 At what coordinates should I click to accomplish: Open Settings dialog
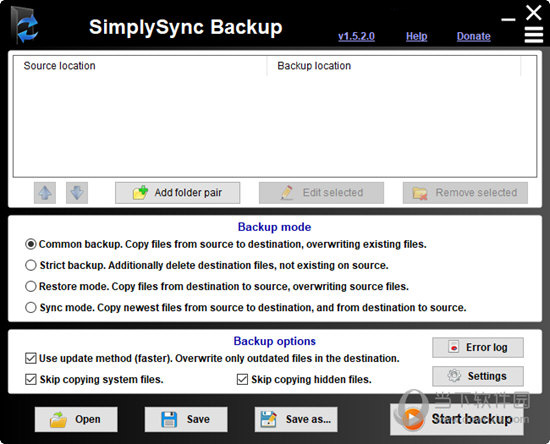[x=478, y=376]
